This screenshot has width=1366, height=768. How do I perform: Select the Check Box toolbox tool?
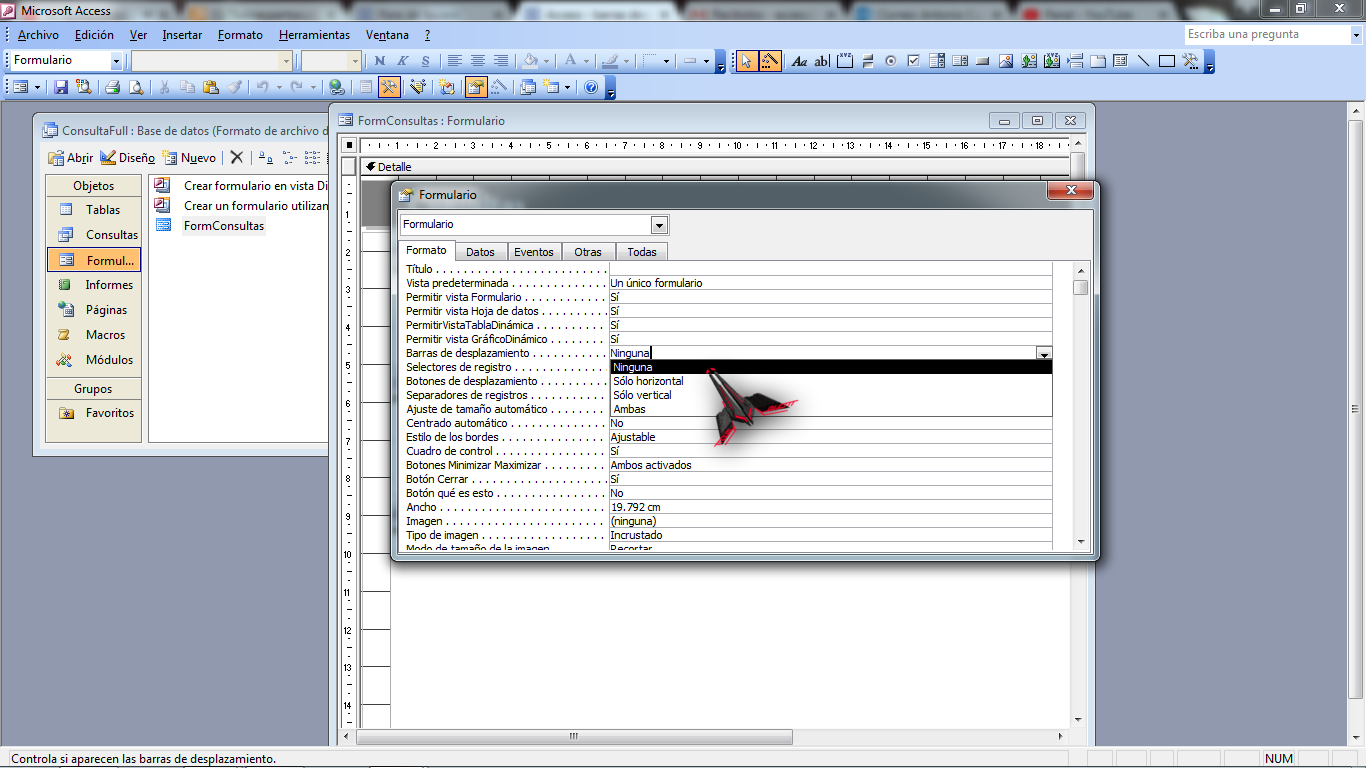(913, 61)
